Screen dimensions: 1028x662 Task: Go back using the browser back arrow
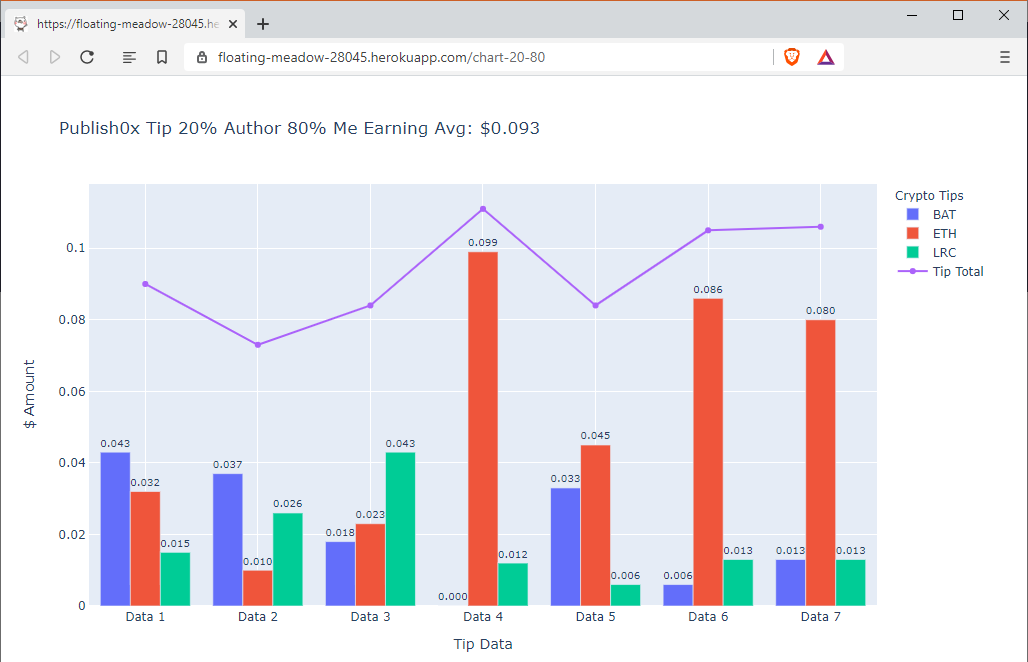click(x=24, y=57)
